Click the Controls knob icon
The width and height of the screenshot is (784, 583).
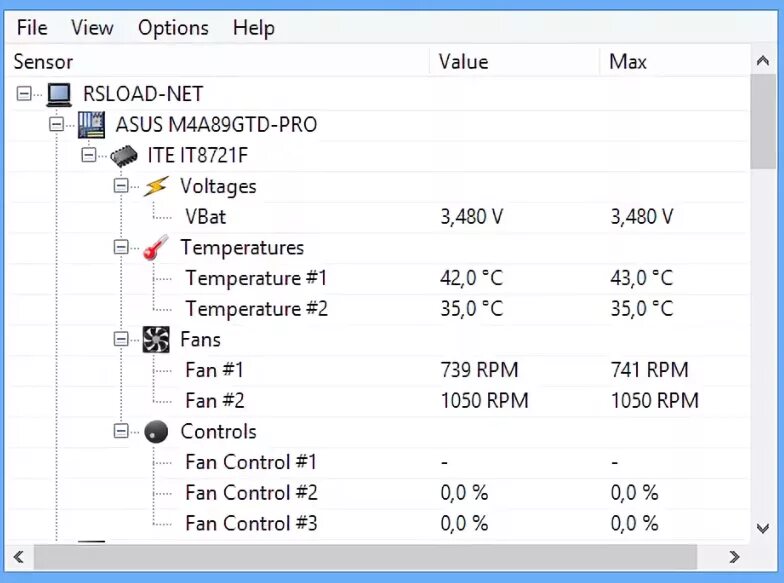click(x=156, y=431)
